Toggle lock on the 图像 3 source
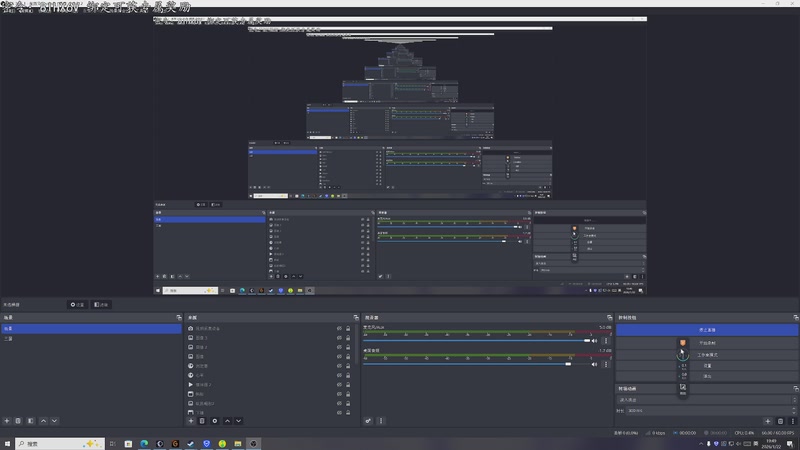This screenshot has width=800, height=450. click(348, 338)
